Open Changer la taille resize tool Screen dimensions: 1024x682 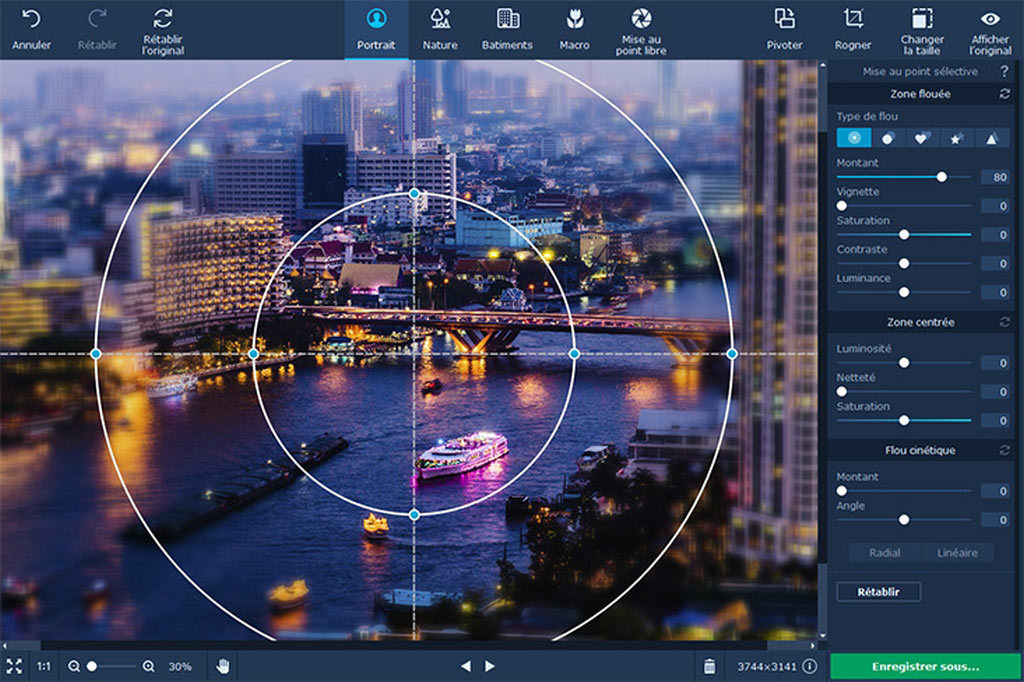click(921, 31)
